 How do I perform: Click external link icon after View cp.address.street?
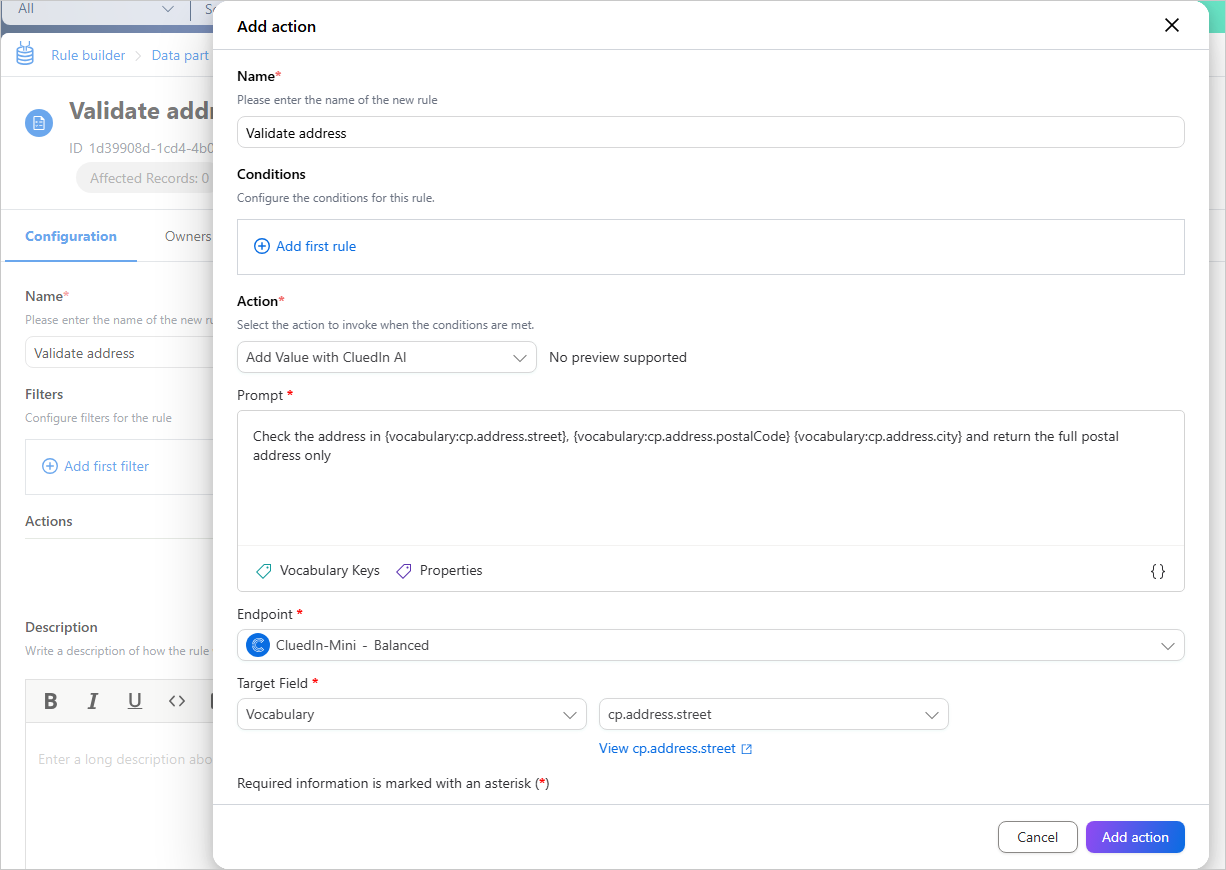[747, 749]
